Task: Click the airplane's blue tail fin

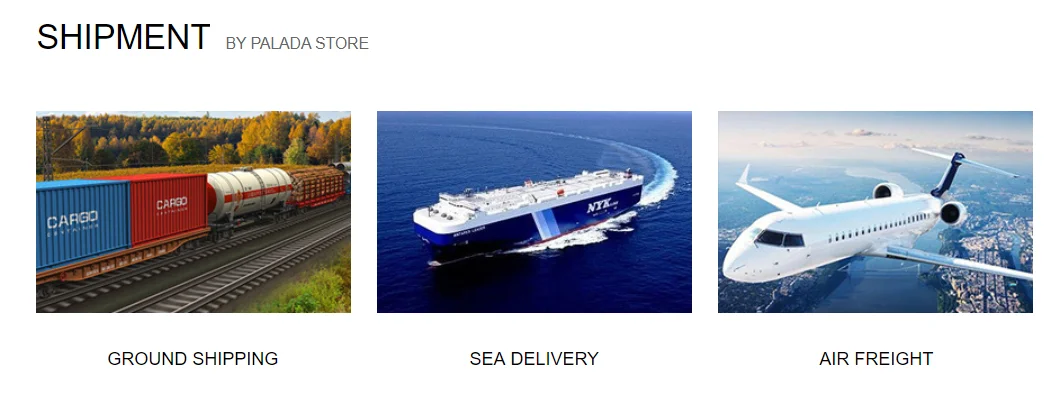Action: (x=948, y=174)
